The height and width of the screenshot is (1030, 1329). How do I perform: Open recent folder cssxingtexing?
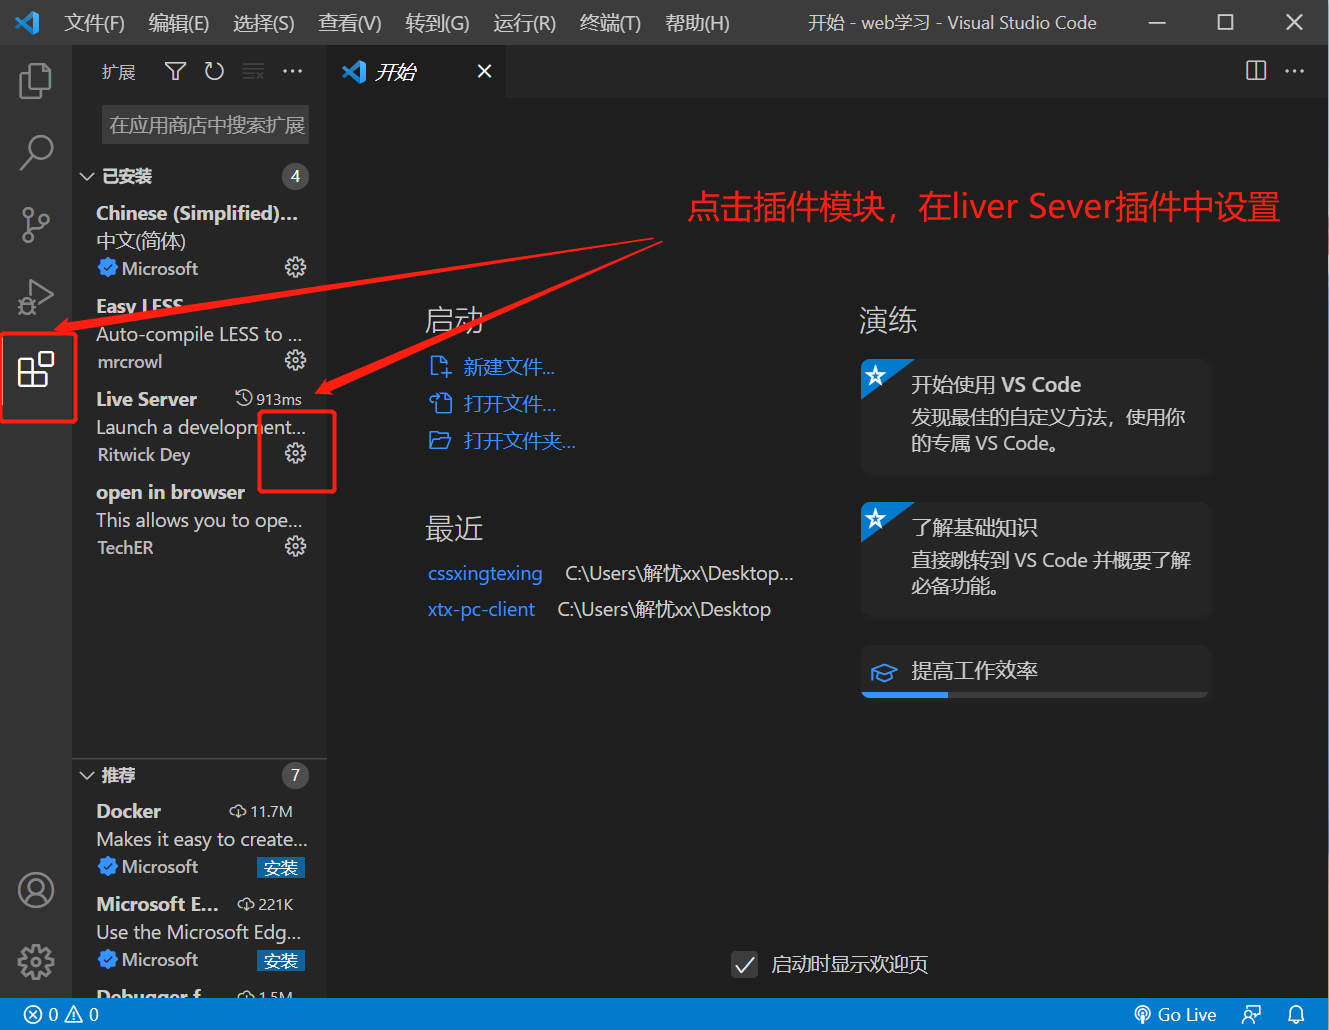(x=485, y=573)
